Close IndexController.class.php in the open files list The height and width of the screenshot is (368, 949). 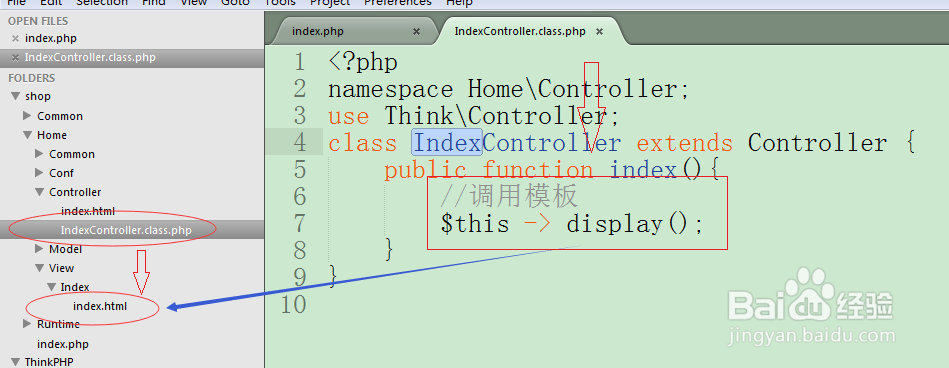click(15, 58)
